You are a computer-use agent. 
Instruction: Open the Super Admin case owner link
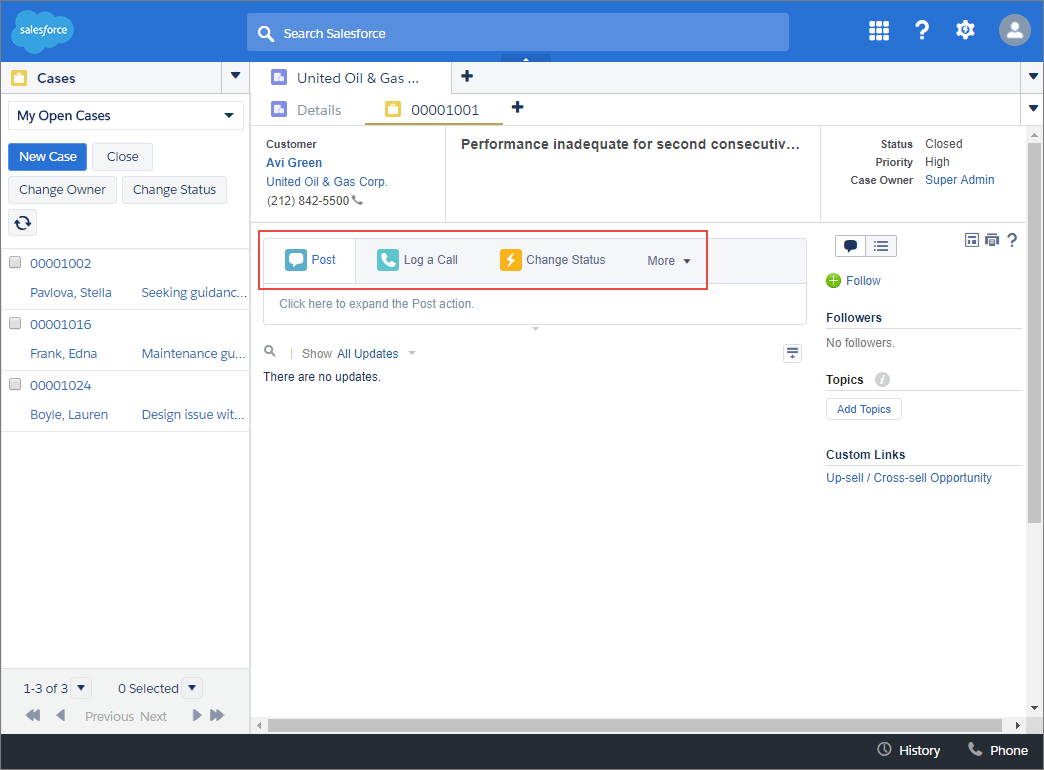959,180
